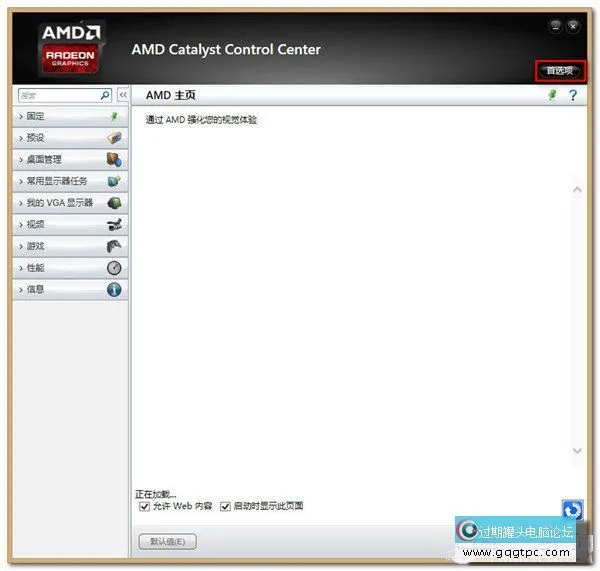This screenshot has width=600, height=571.
Task: Expand the 桌面管理 chevron arrow
Action: click(x=20, y=160)
